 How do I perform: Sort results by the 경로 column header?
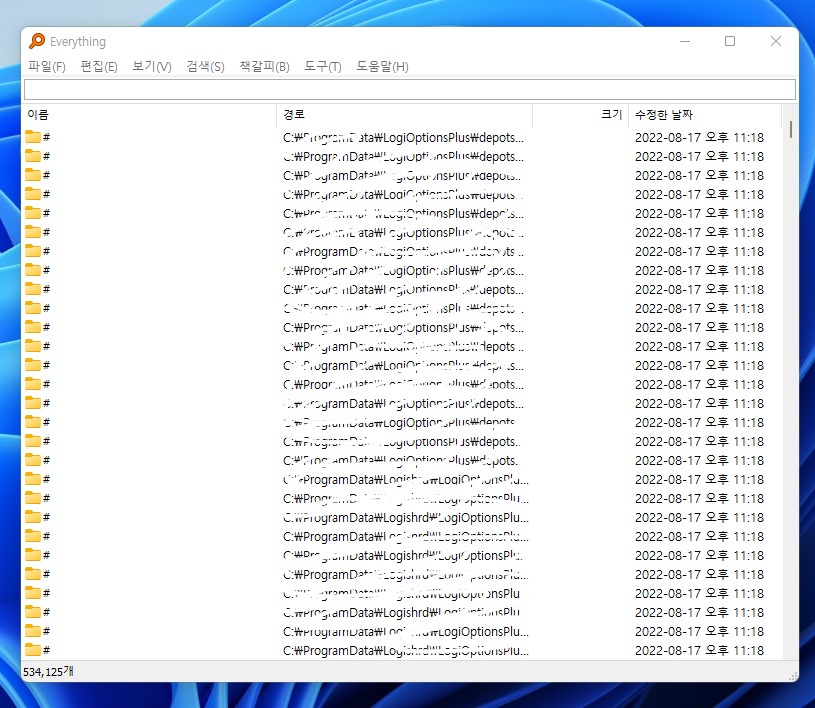coord(405,115)
